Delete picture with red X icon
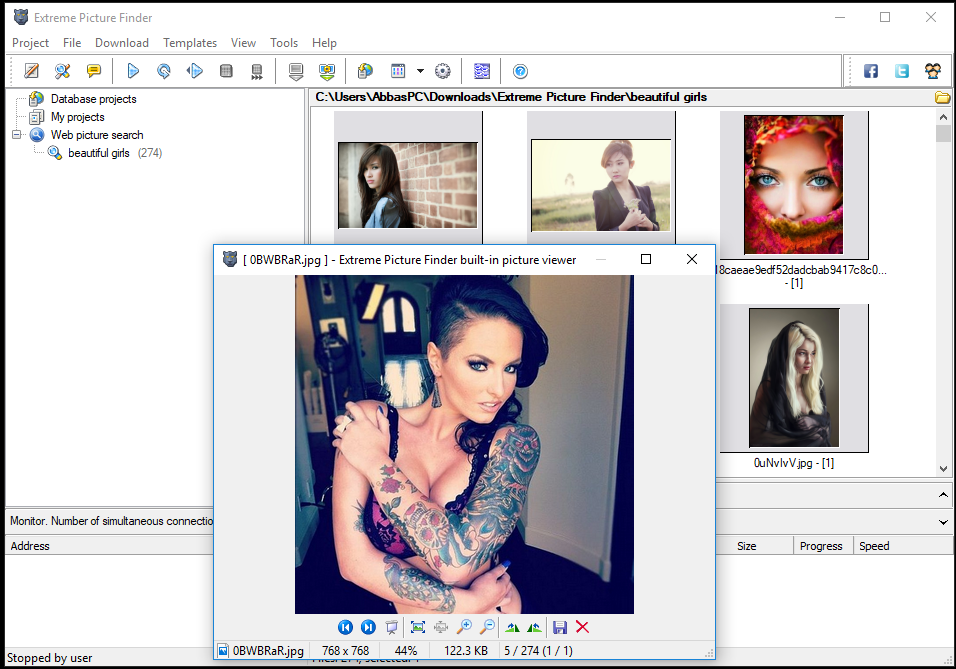The width and height of the screenshot is (956, 669). [x=582, y=627]
